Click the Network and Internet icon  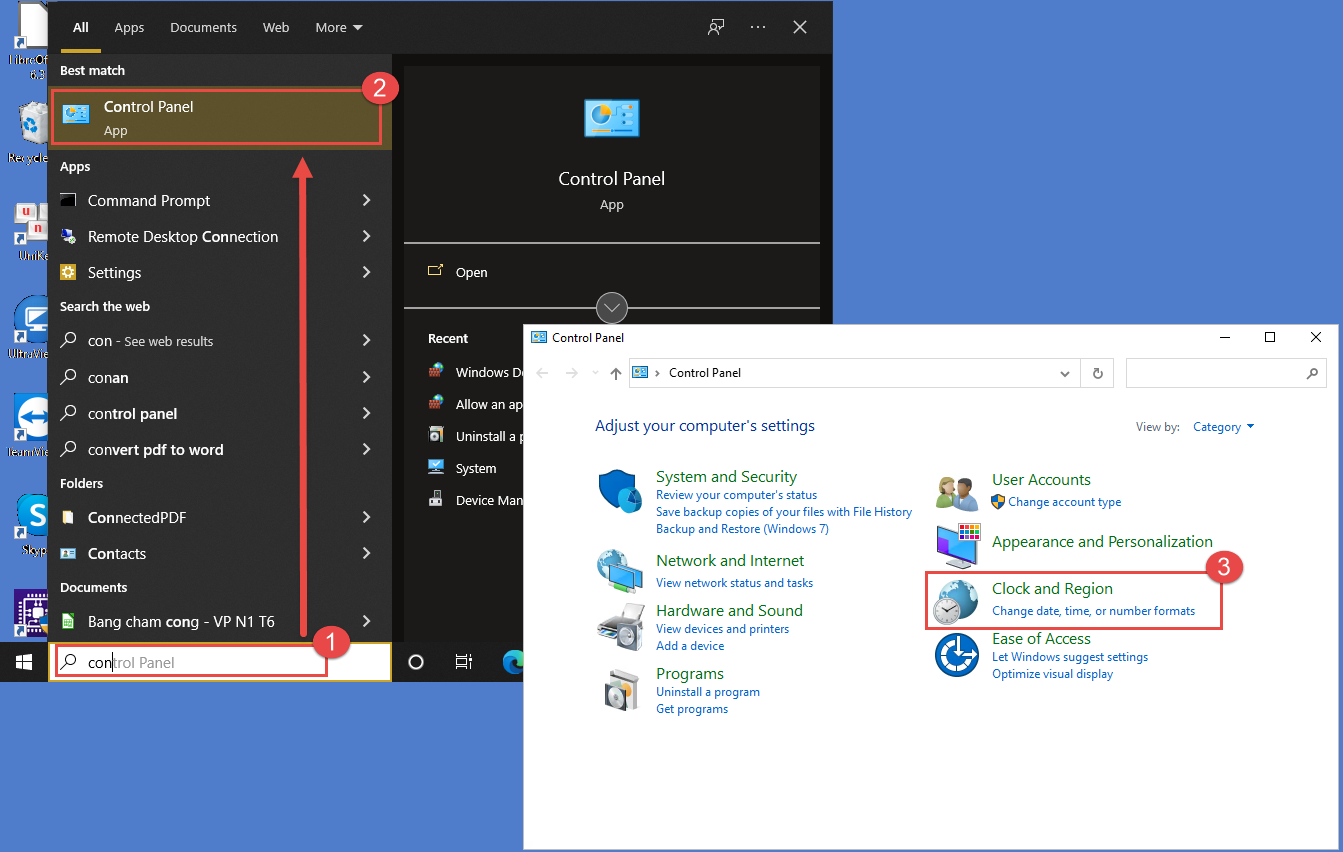[x=620, y=570]
